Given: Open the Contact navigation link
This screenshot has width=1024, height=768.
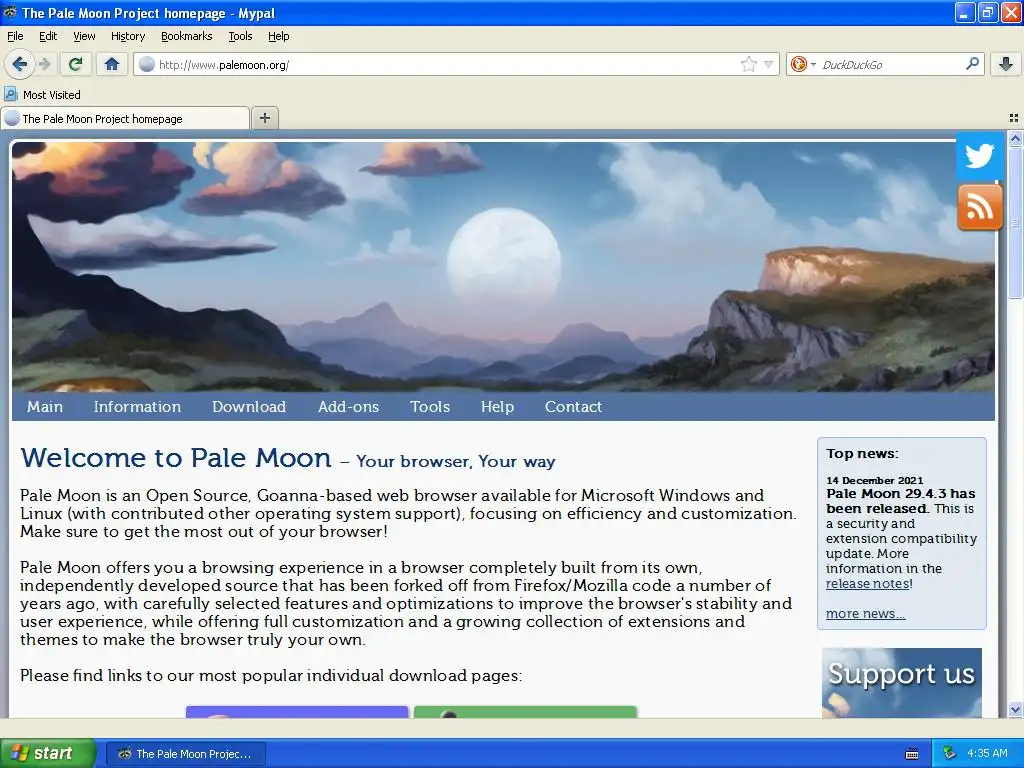Looking at the screenshot, I should (x=573, y=406).
